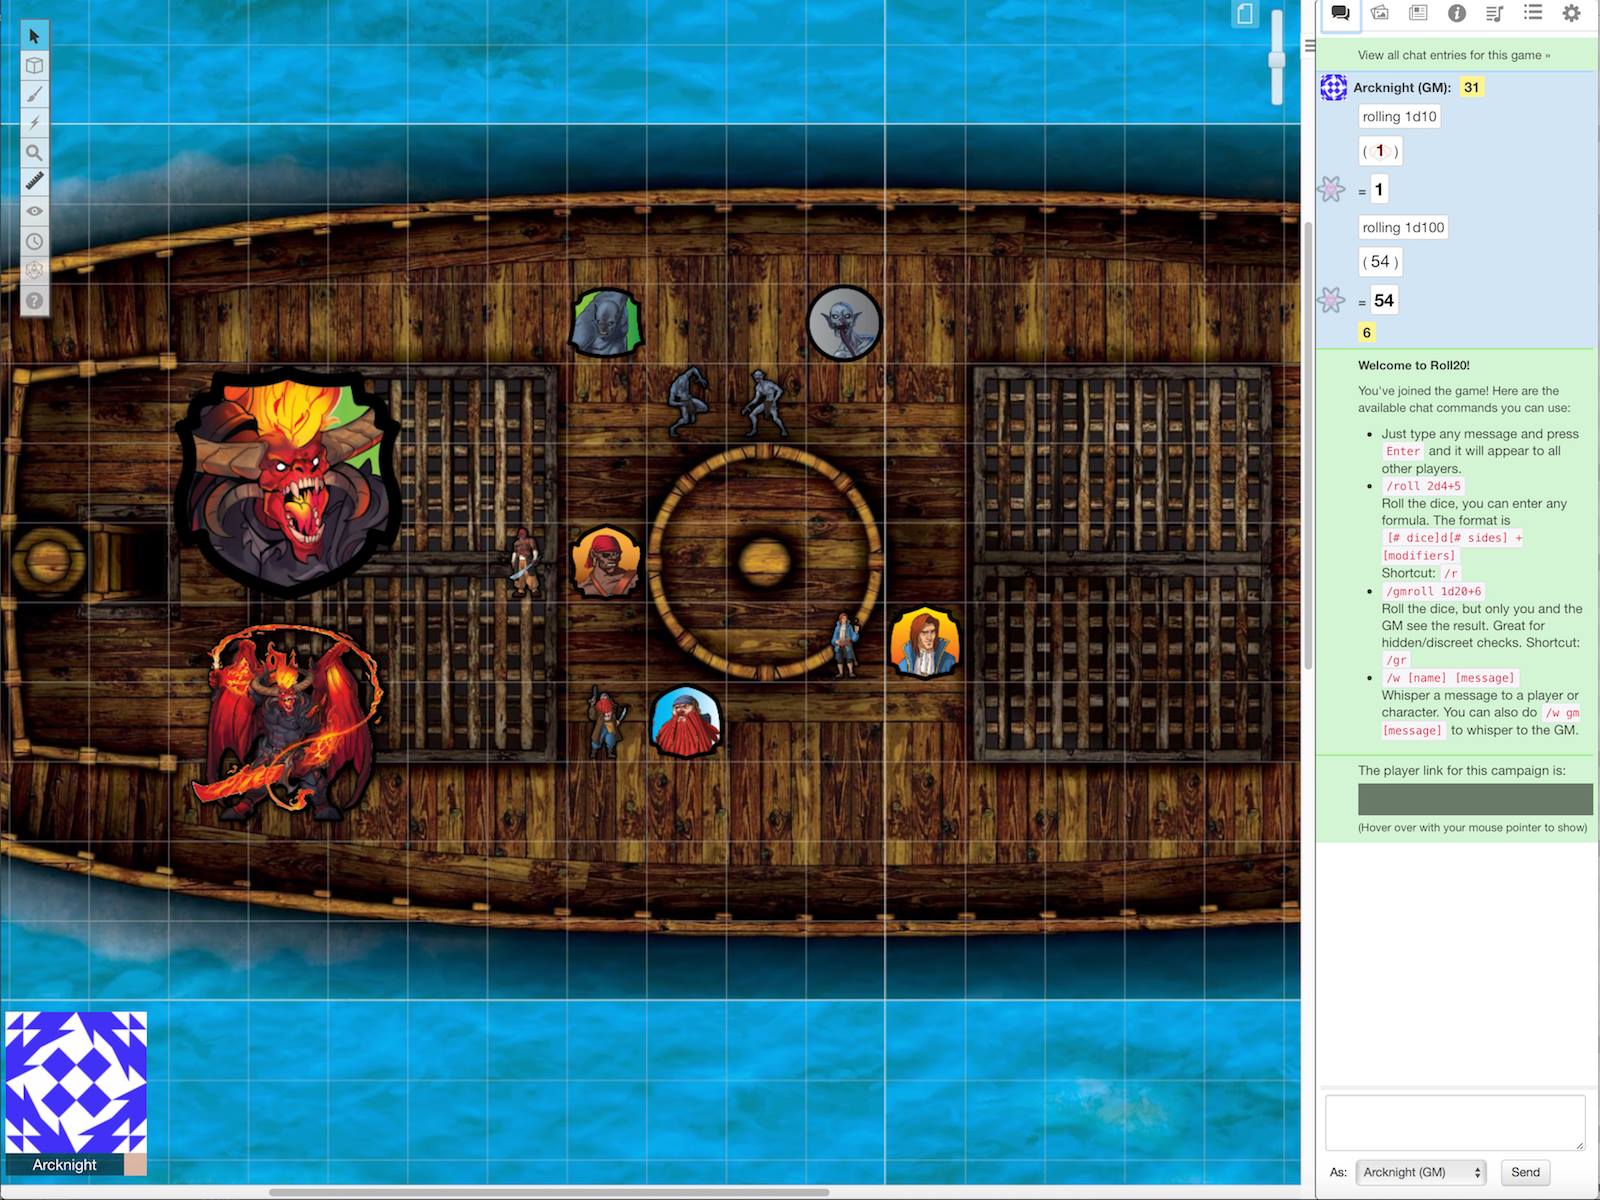Image resolution: width=1600 pixels, height=1200 pixels.
Task: Open the dice rolling tool
Action: (34, 270)
